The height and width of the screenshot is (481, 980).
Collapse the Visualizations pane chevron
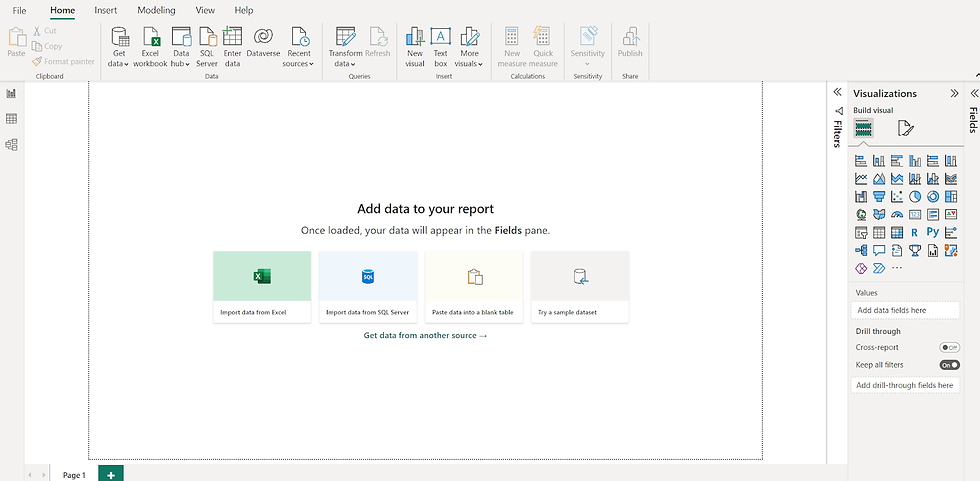pos(954,93)
